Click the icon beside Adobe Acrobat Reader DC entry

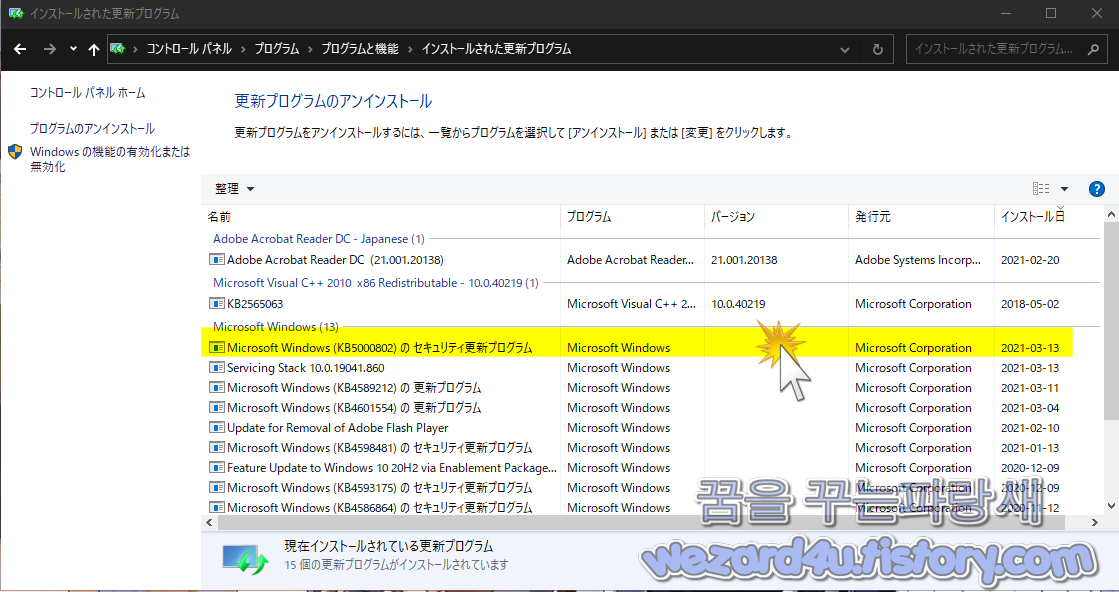point(216,260)
